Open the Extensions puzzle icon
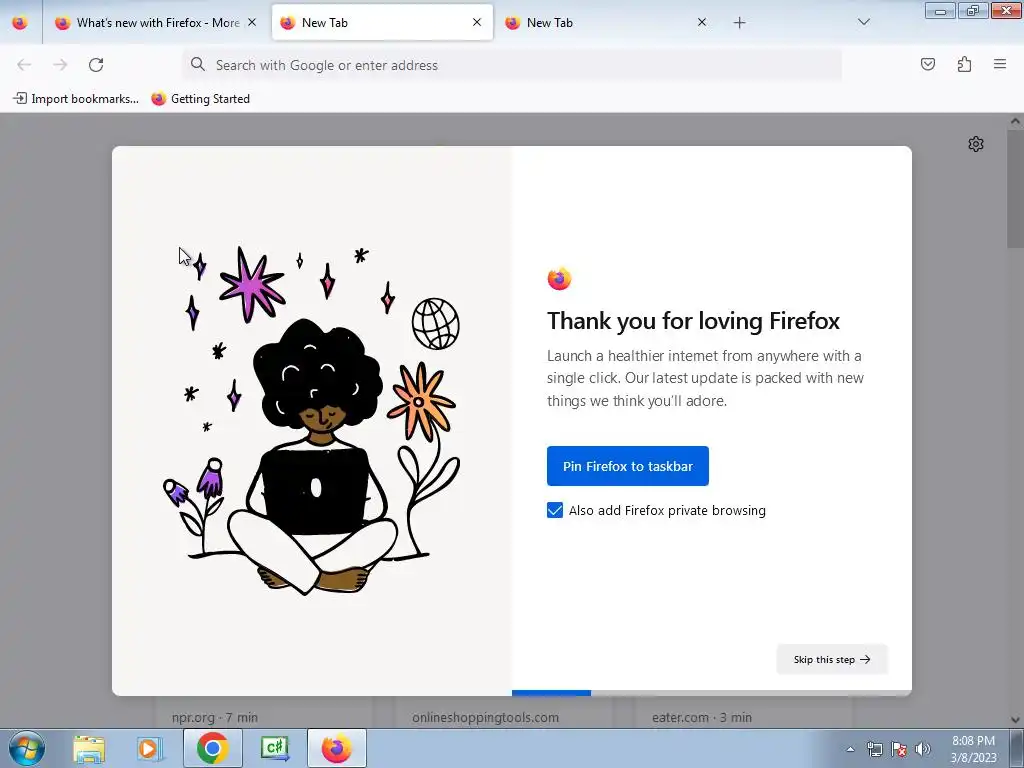The image size is (1024, 768). pos(964,64)
